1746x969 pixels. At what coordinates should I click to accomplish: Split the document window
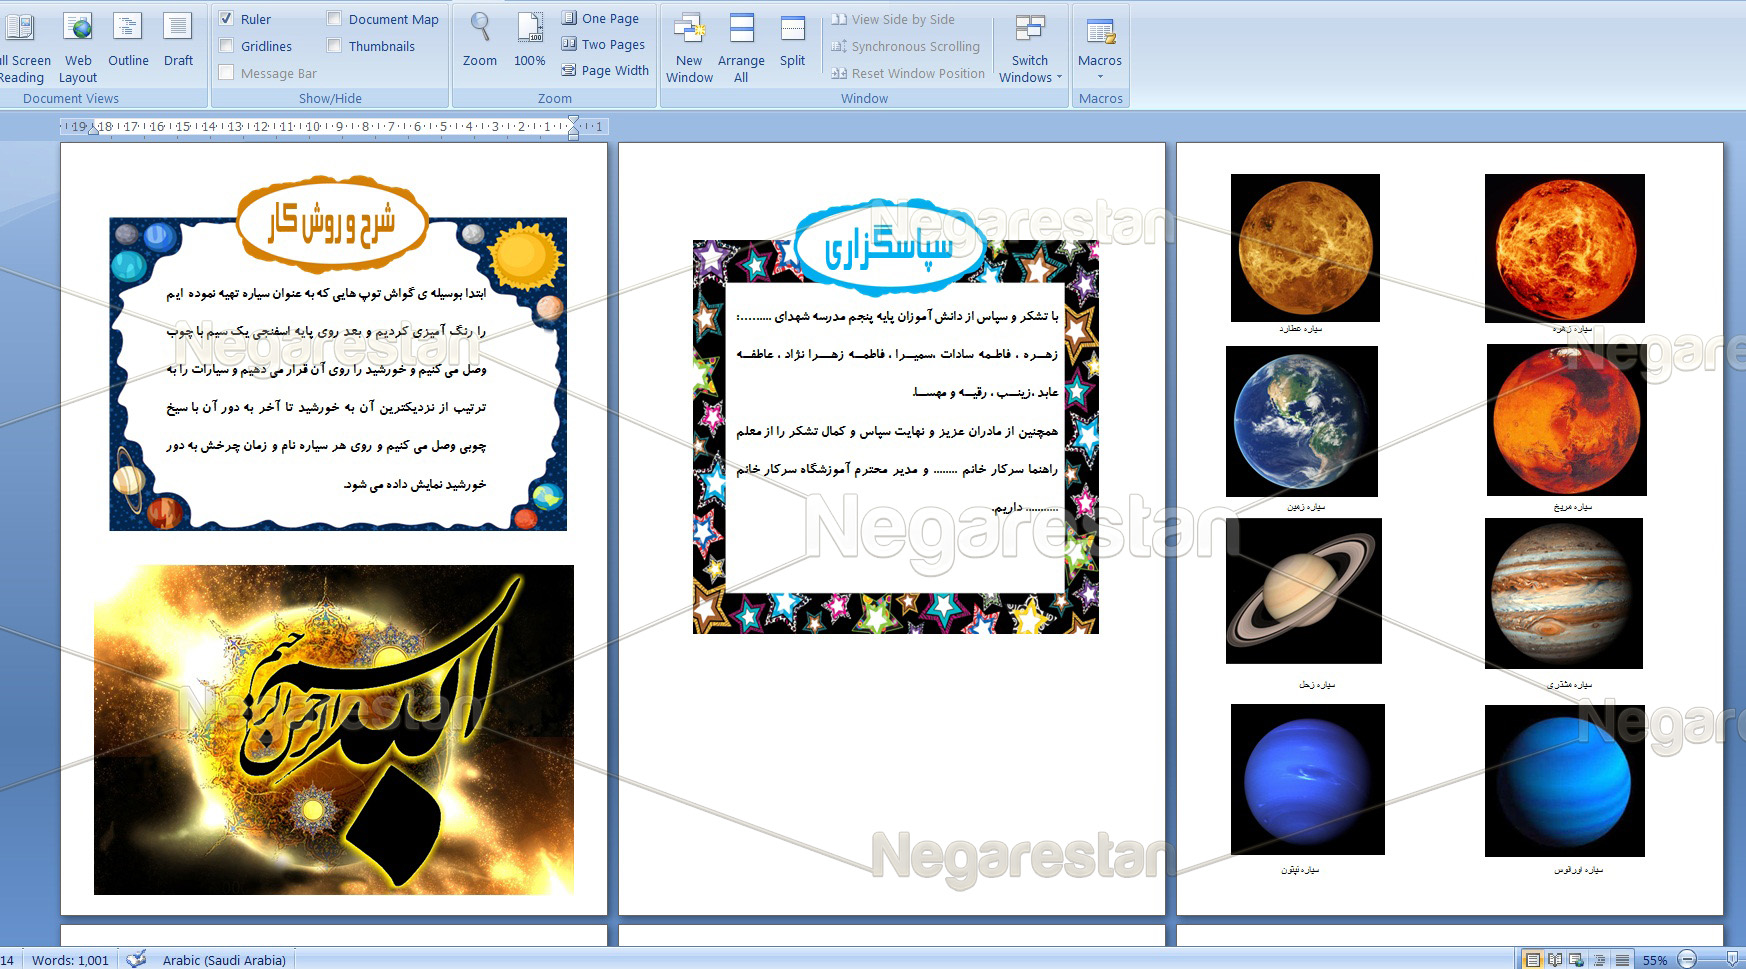pyautogui.click(x=792, y=40)
